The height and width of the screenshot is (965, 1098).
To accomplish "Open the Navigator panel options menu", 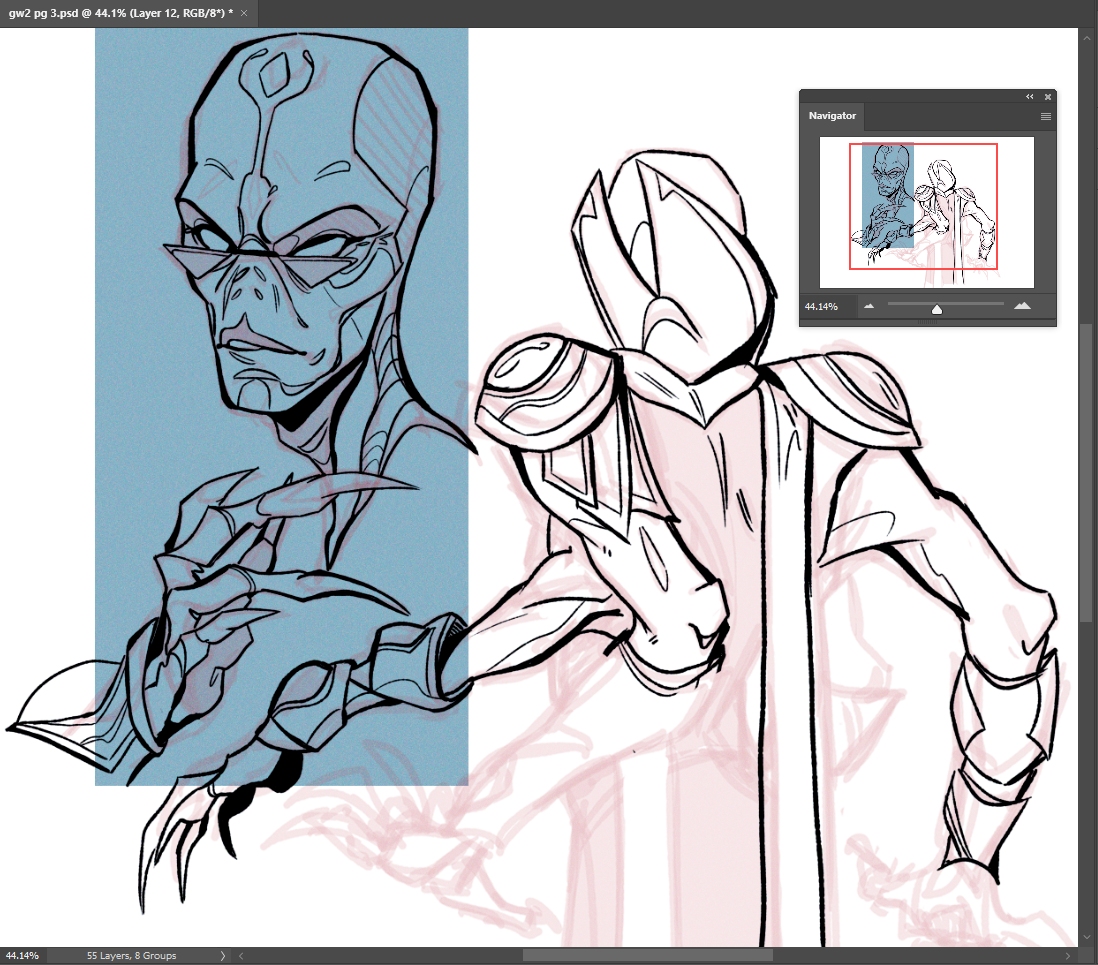I will point(1046,116).
